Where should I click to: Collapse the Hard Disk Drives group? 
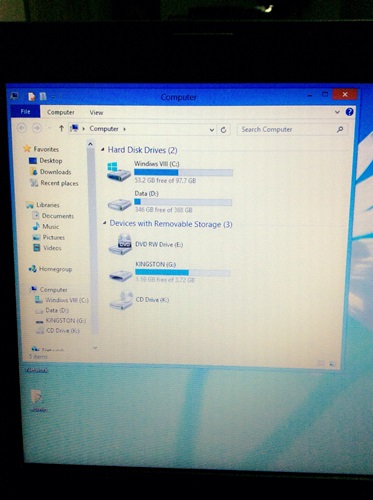pos(103,150)
